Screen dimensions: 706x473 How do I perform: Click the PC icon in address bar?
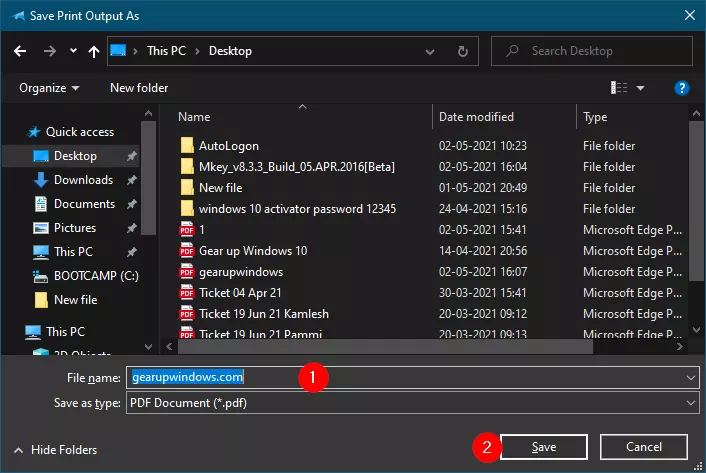tap(118, 50)
